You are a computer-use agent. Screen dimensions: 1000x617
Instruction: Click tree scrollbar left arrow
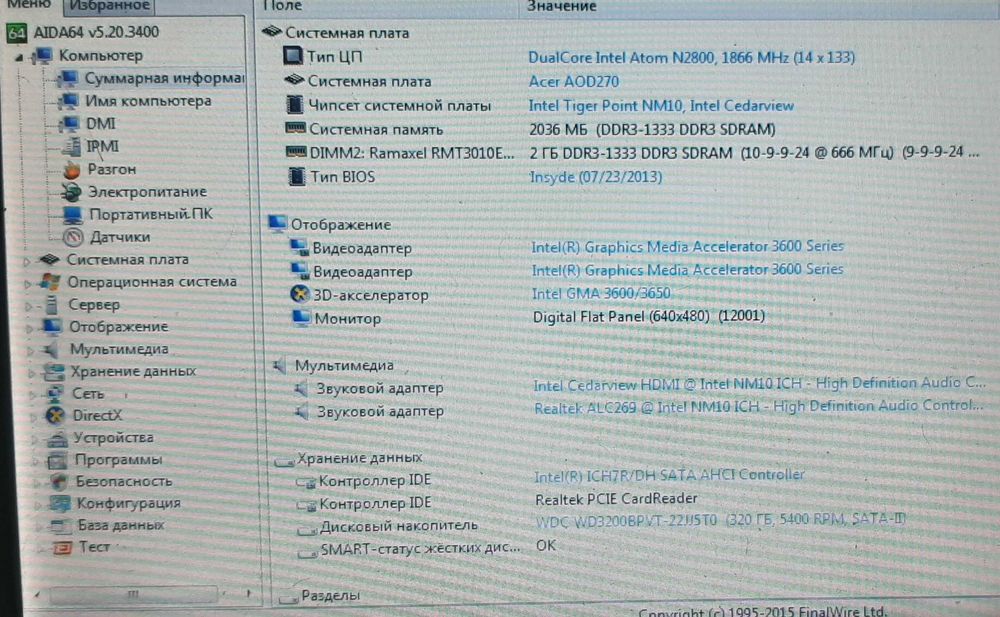[x=37, y=594]
